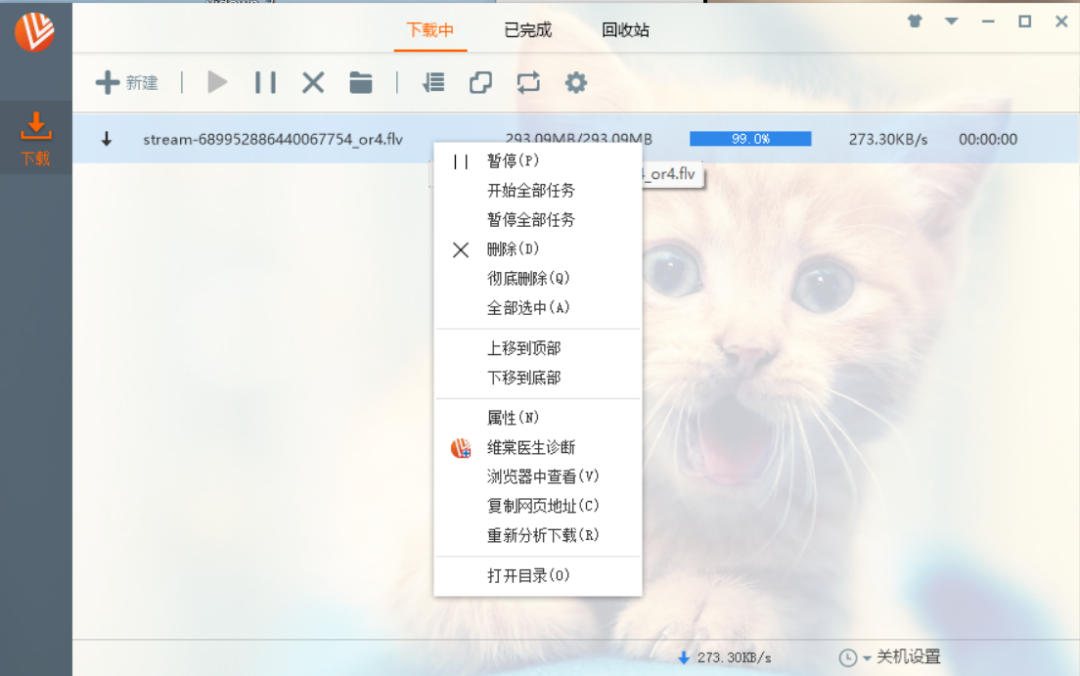Start the selected download with play
The width and height of the screenshot is (1080, 676).
coord(217,83)
